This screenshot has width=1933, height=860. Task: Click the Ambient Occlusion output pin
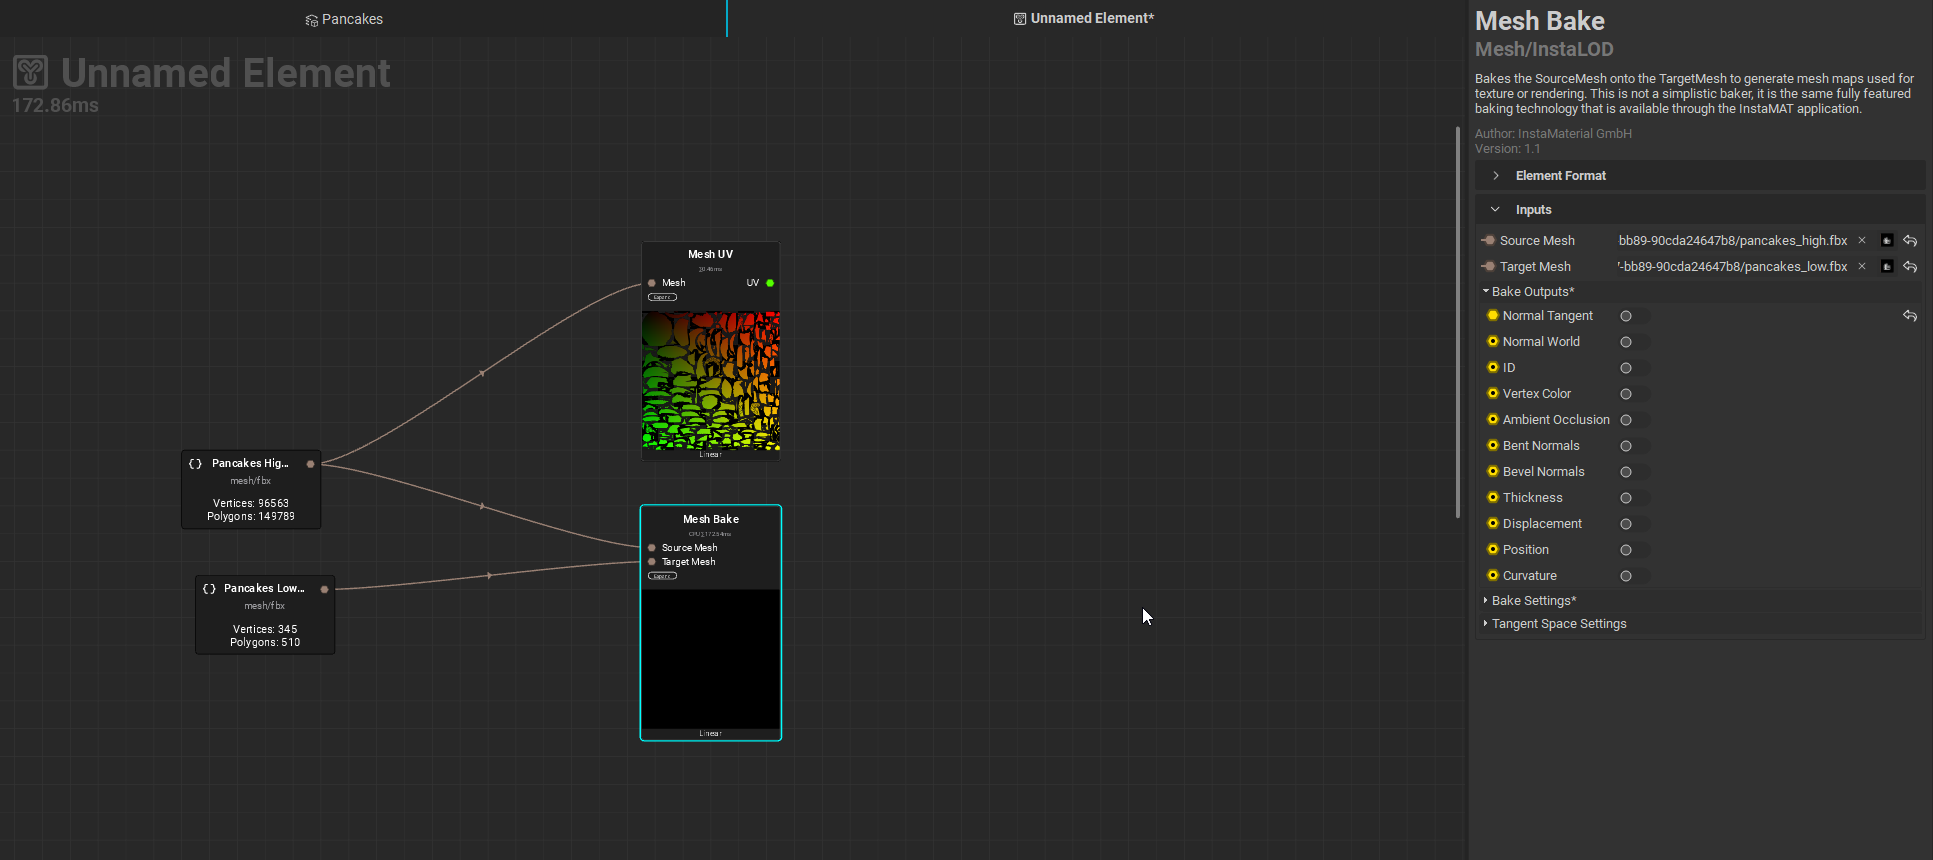[1493, 420]
